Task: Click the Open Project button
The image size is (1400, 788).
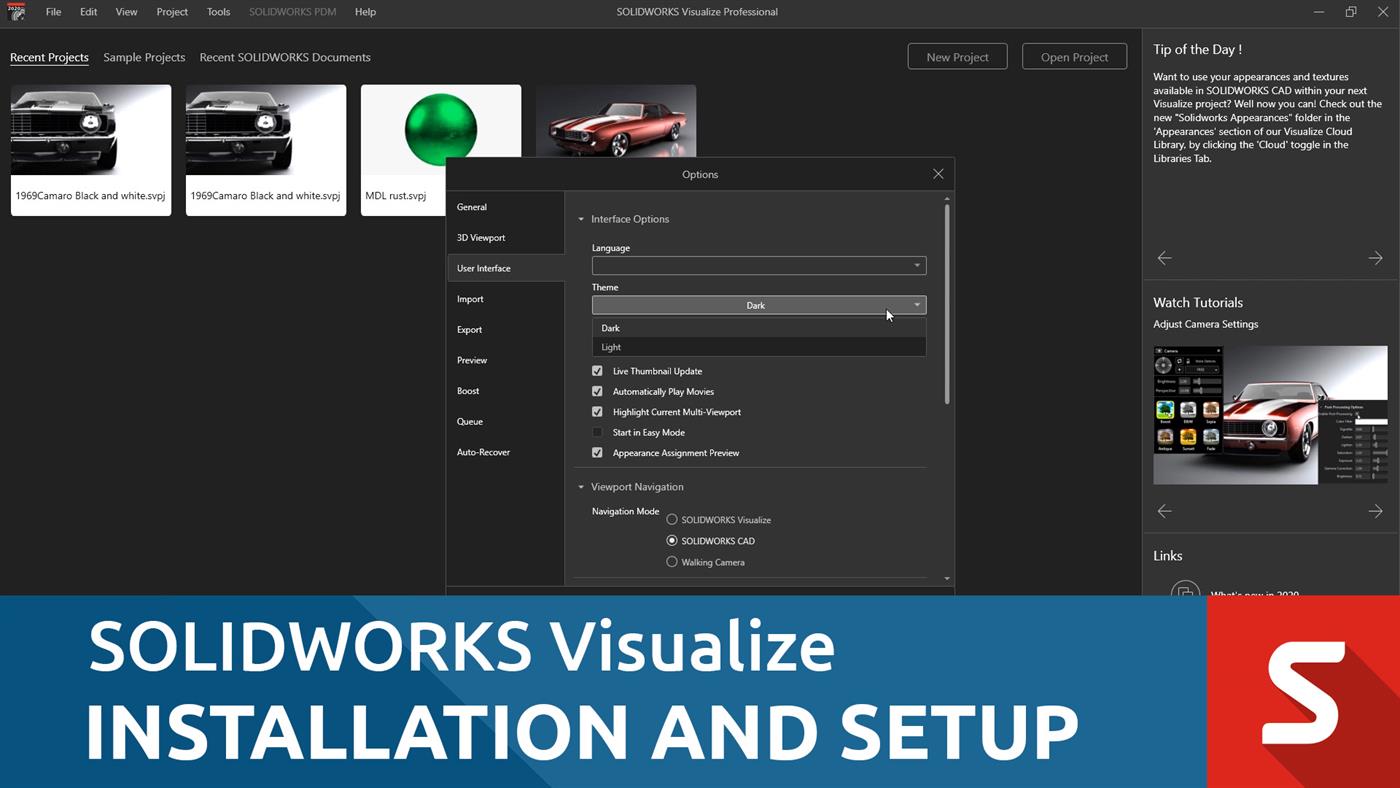Action: [1074, 56]
